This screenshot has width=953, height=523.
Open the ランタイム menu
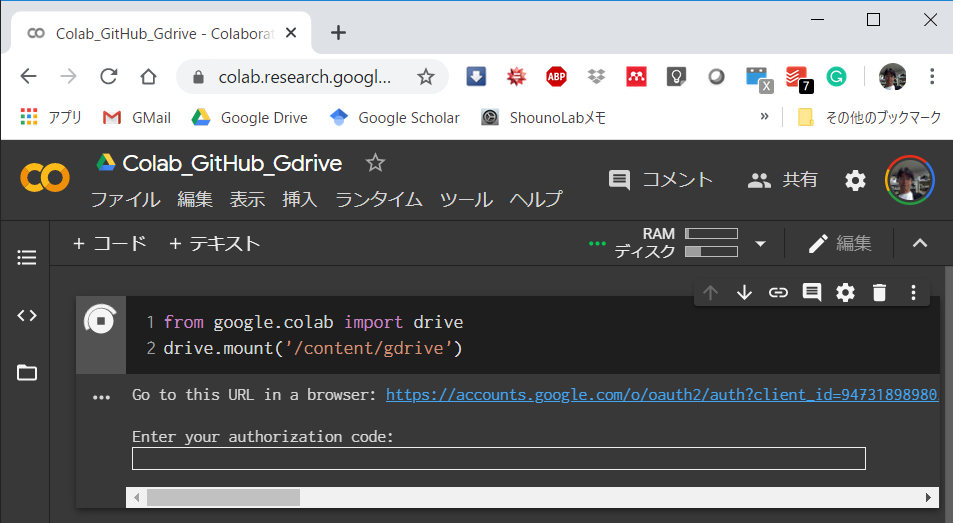click(379, 199)
